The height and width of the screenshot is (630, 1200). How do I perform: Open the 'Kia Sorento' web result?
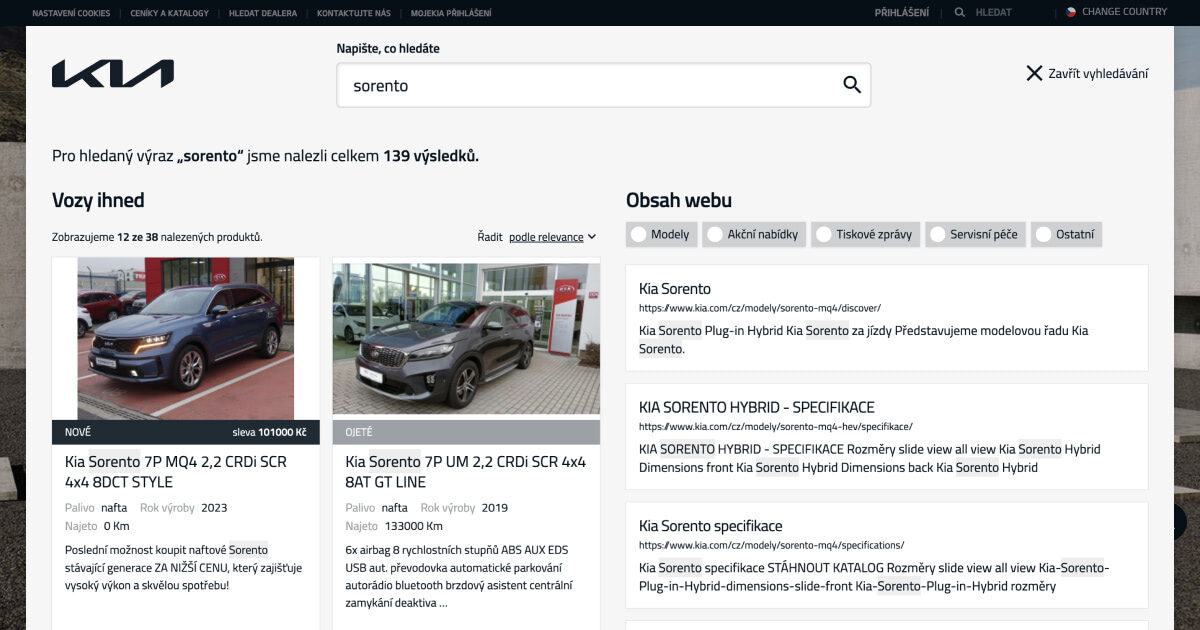pyautogui.click(x=675, y=289)
